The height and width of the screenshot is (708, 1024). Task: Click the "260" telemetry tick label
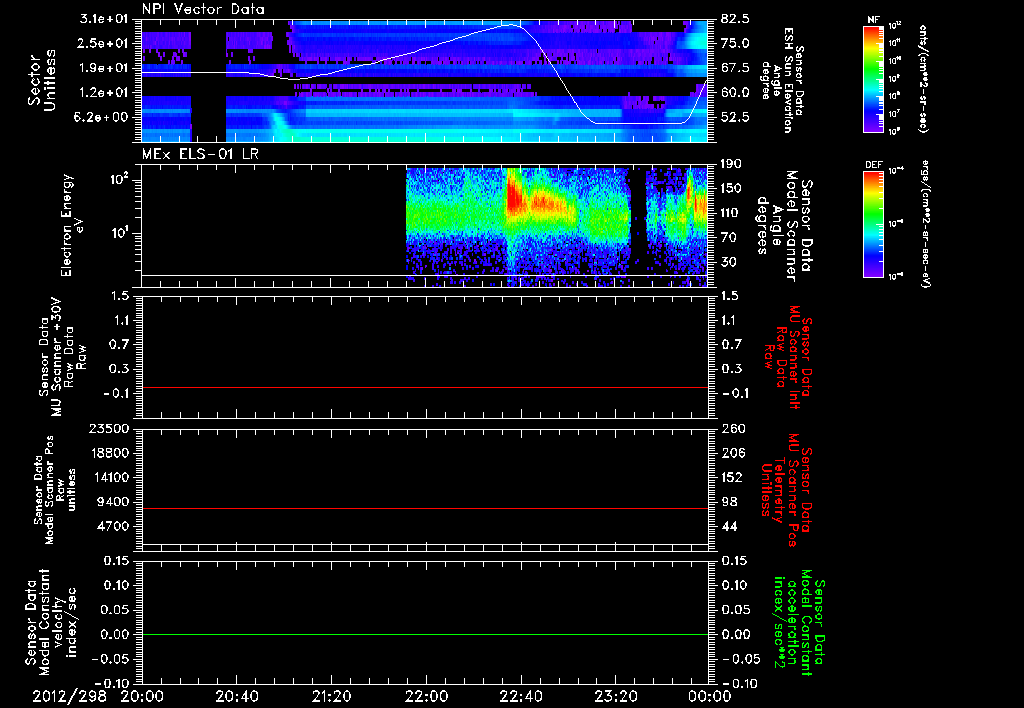pyautogui.click(x=732, y=428)
